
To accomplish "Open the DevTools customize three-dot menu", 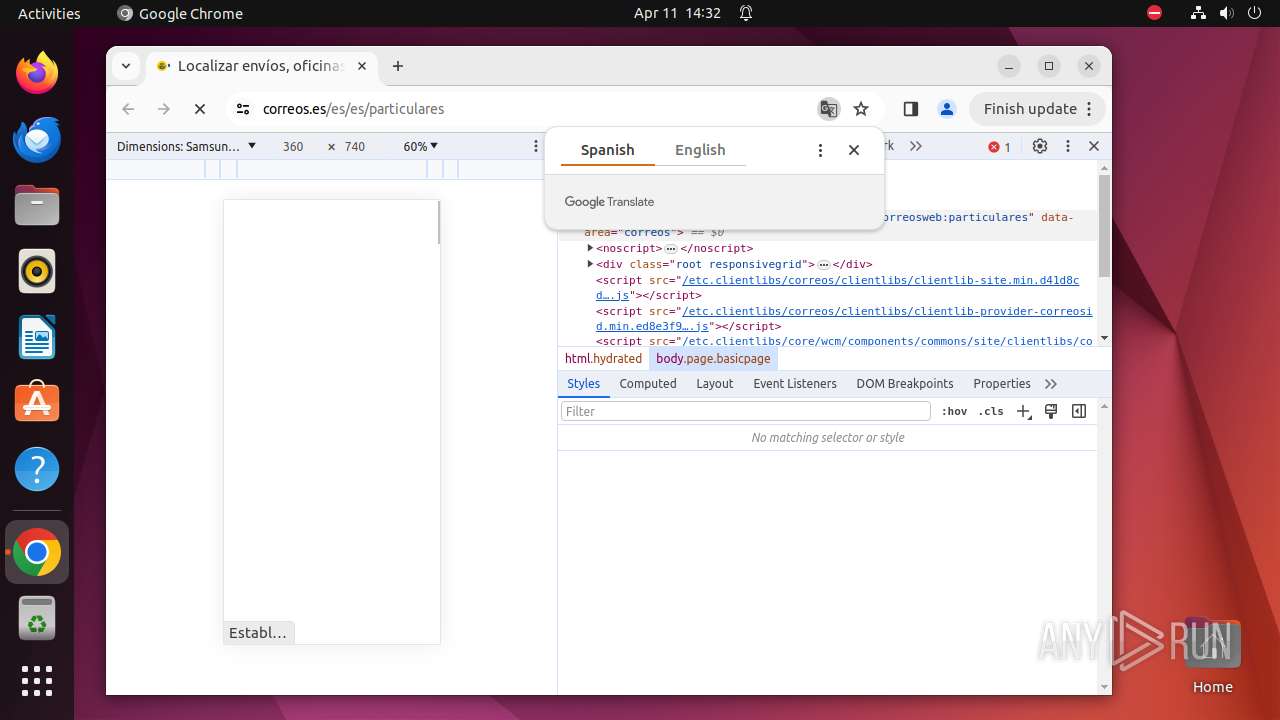I will (x=1068, y=146).
